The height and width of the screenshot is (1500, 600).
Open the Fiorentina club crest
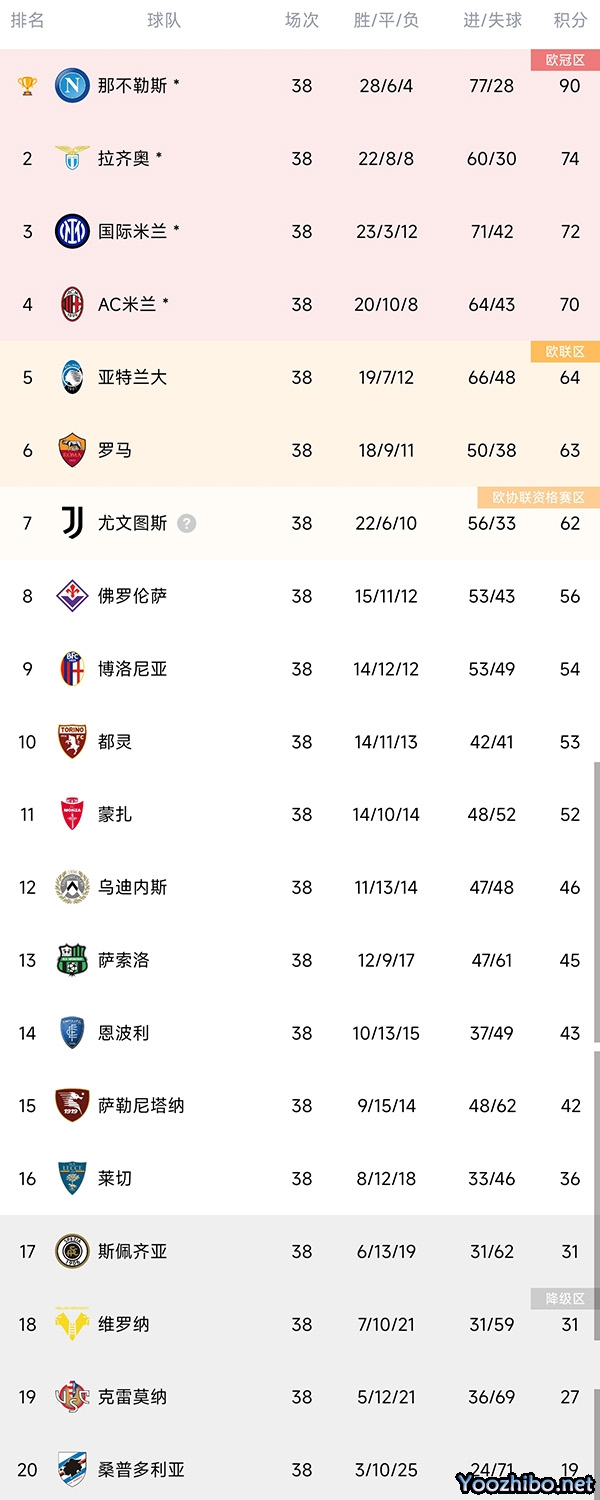pos(72,596)
